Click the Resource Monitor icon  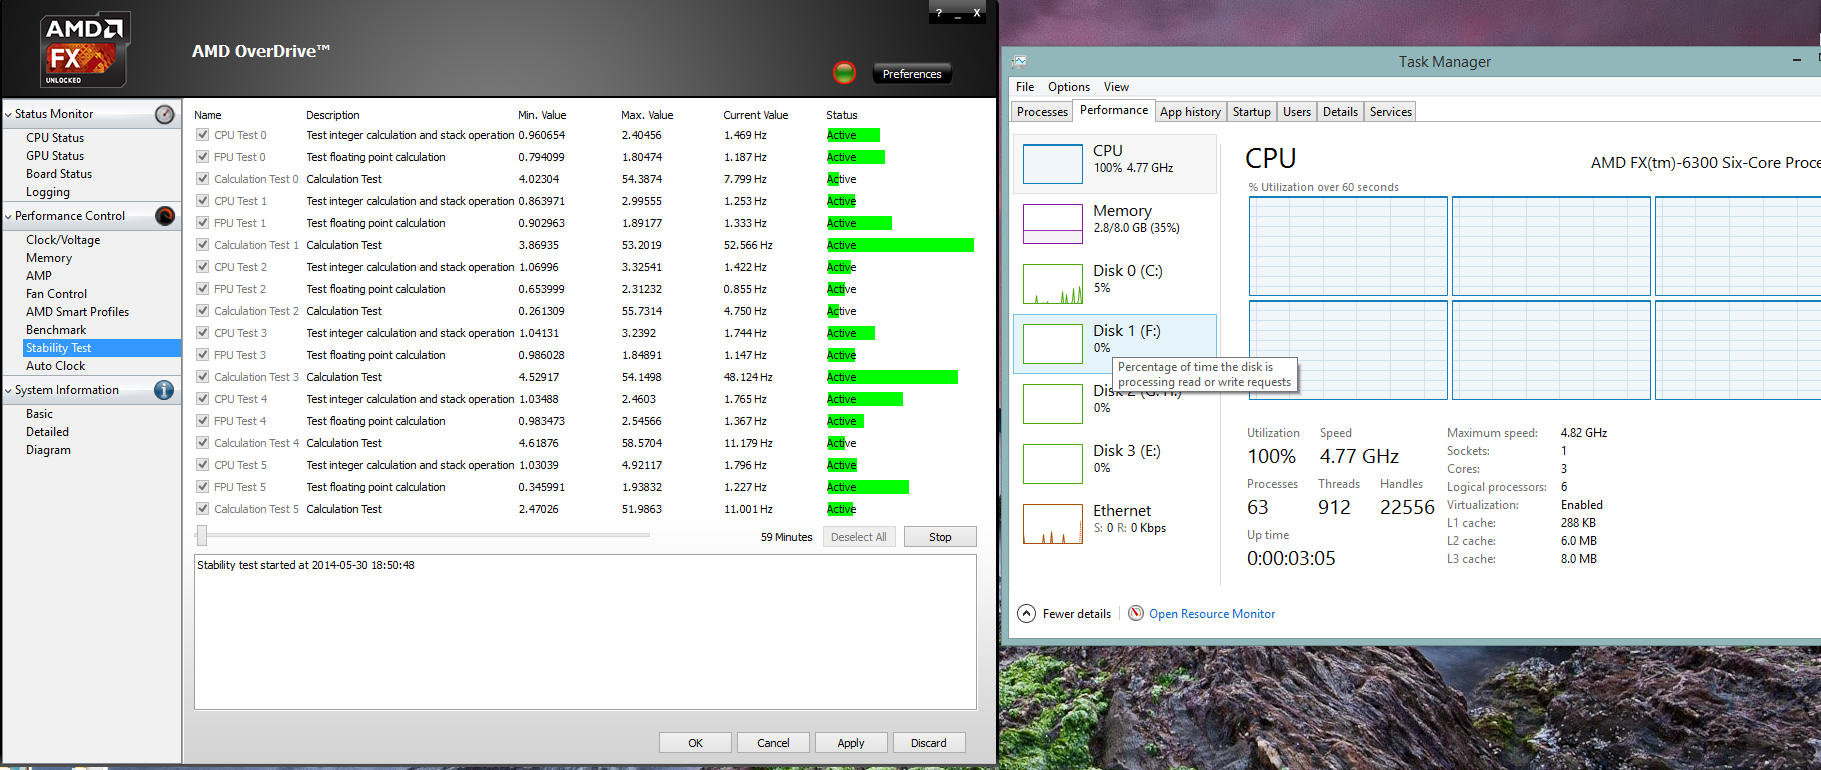1136,613
